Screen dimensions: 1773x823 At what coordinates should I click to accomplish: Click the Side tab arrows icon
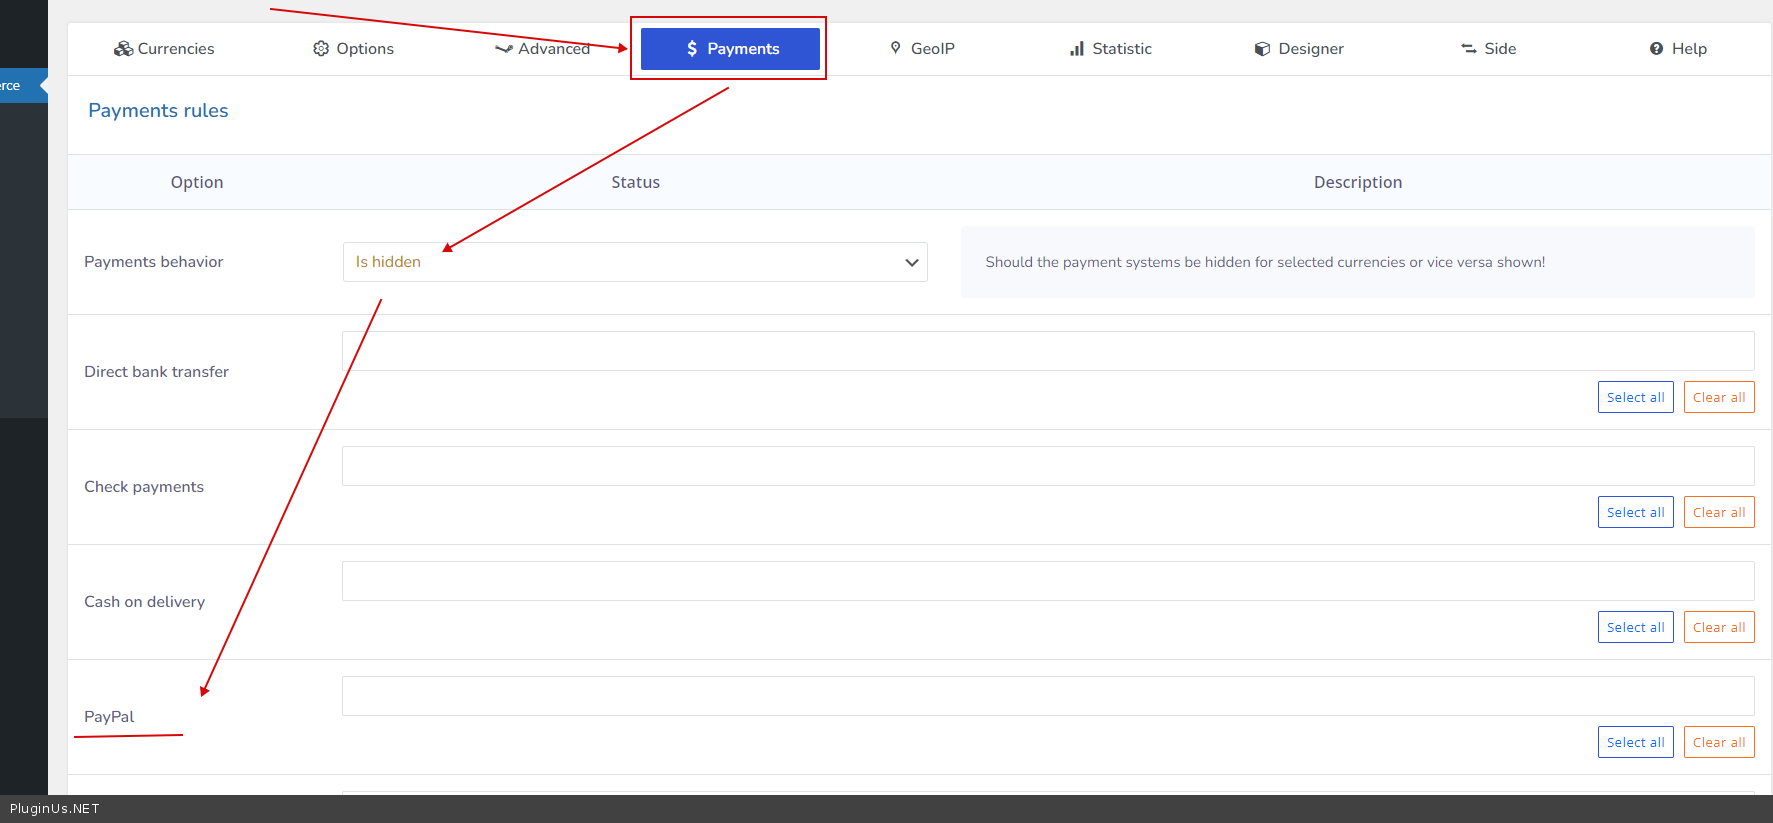click(1469, 49)
